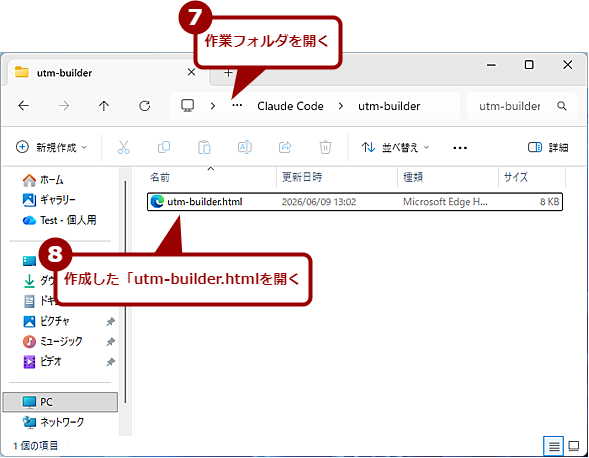Sort by the 更新日時 column header

coord(302,177)
